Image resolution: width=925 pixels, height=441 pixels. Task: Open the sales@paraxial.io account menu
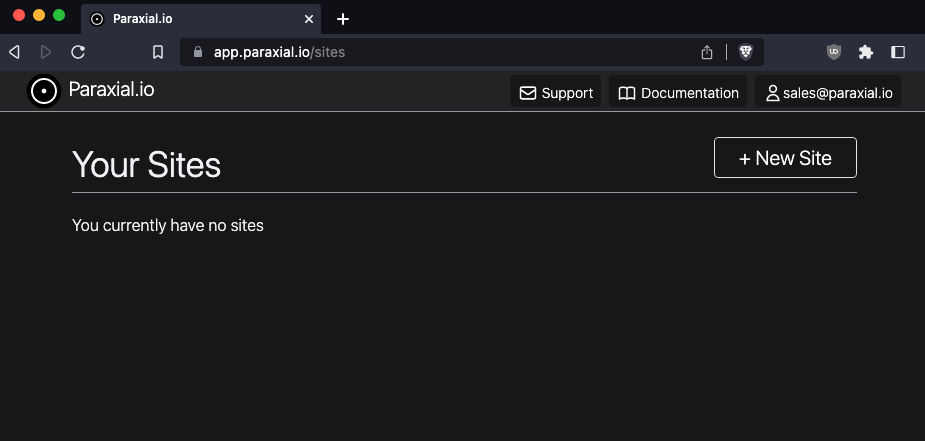coord(828,93)
